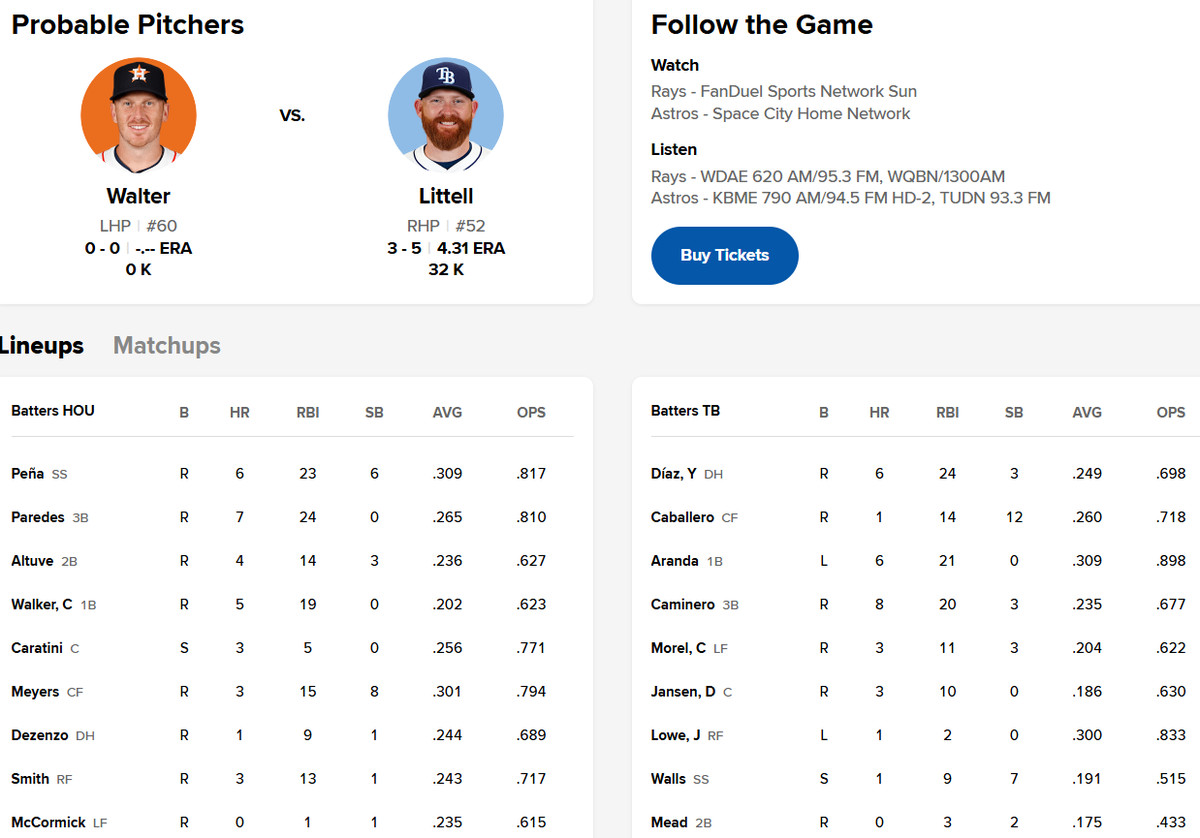Click the AVG column header for TB

[1087, 412]
